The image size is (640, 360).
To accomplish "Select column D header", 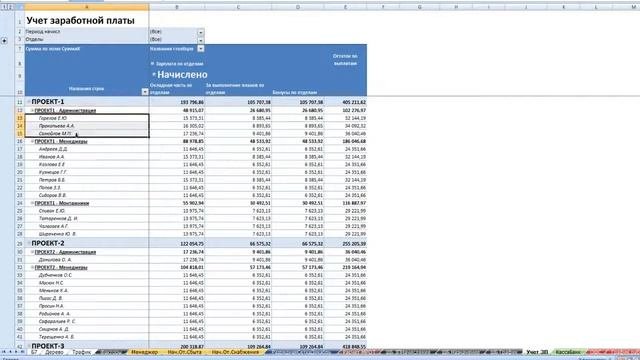I will pos(298,7).
